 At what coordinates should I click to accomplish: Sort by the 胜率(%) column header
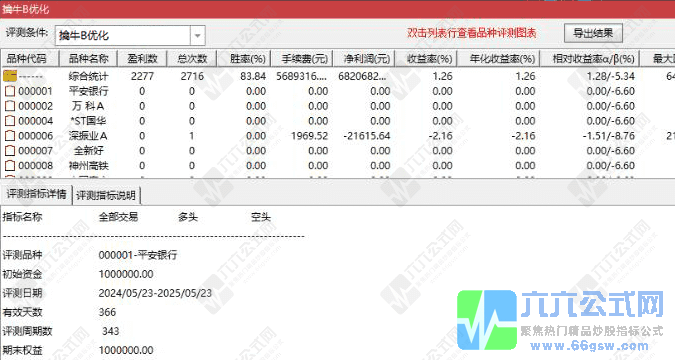(244, 59)
